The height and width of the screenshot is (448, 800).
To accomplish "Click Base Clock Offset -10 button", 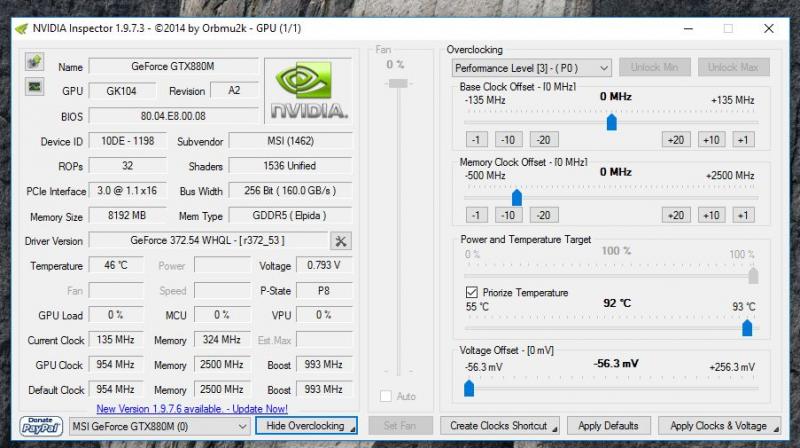I will point(508,140).
